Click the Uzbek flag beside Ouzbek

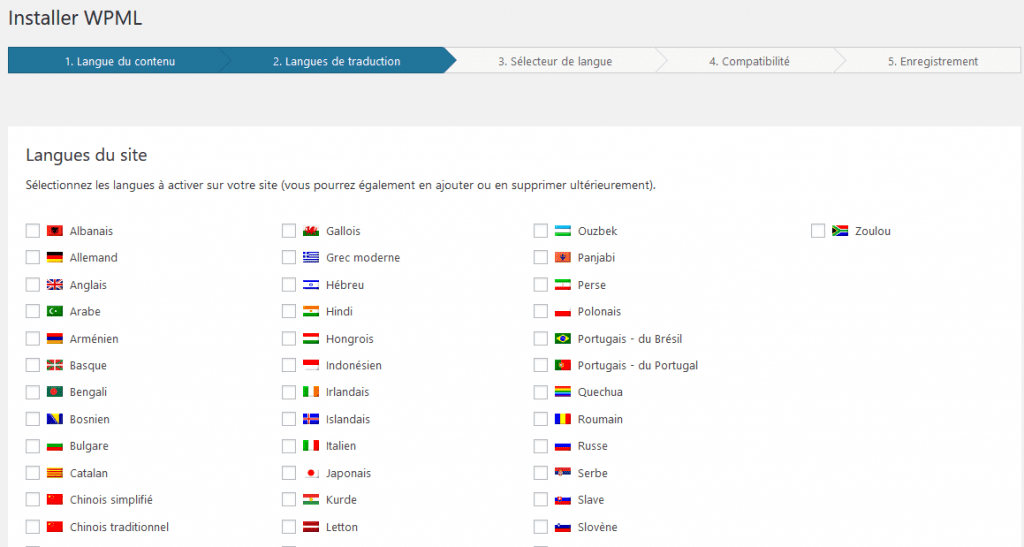[x=563, y=231]
